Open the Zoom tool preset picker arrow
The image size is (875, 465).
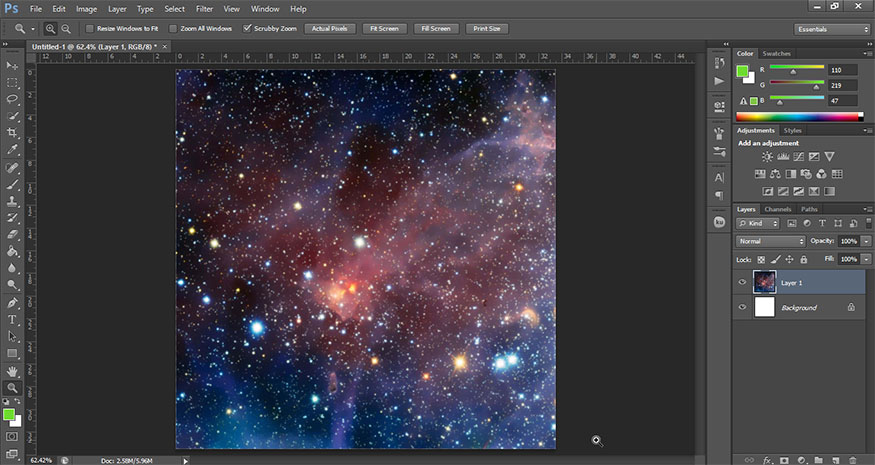point(32,29)
